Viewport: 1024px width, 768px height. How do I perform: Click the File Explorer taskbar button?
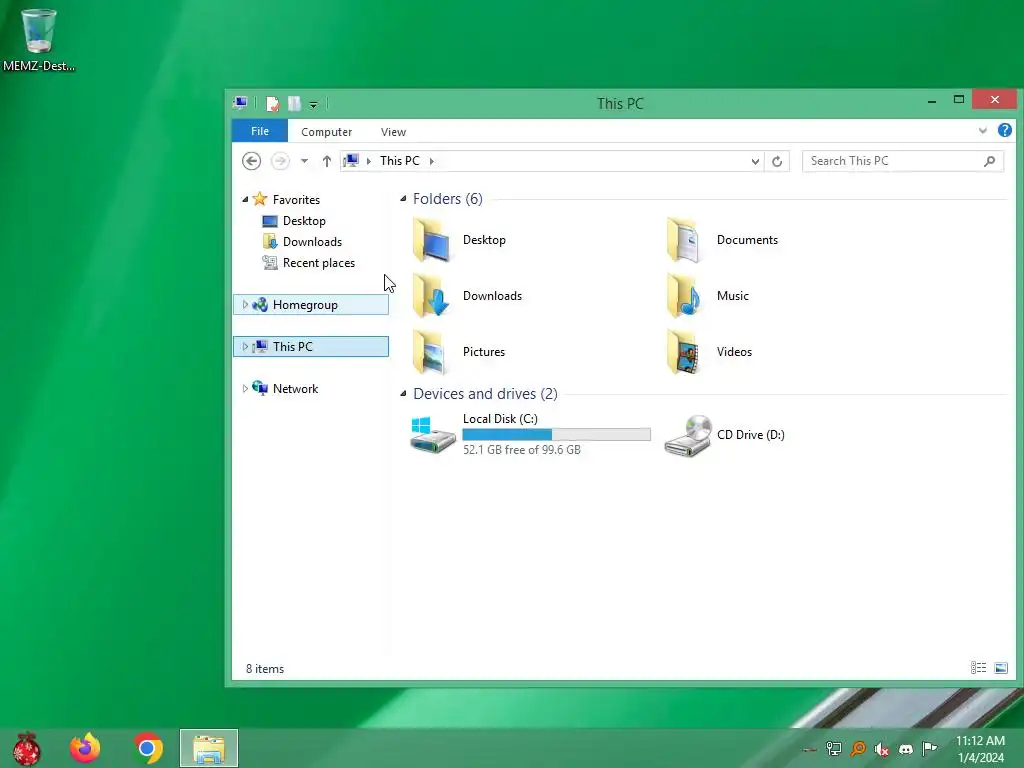point(209,748)
